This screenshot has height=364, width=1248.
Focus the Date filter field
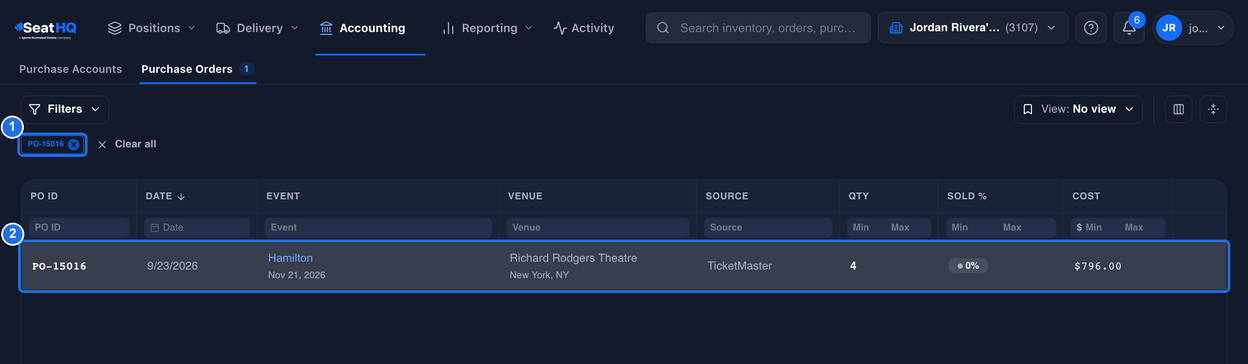coord(197,228)
